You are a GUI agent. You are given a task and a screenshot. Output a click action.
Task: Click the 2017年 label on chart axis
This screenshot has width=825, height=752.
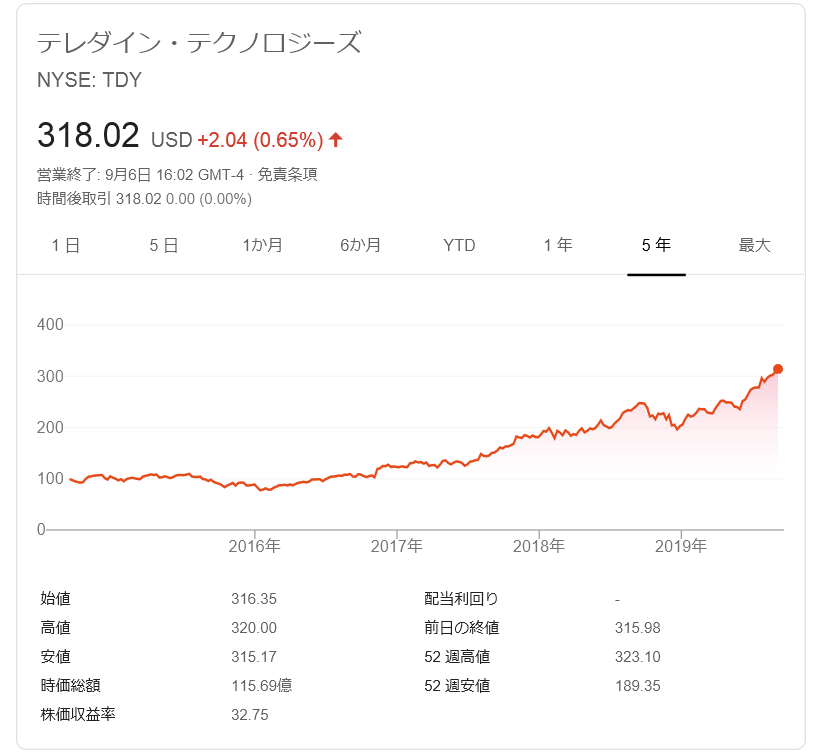coord(397,546)
